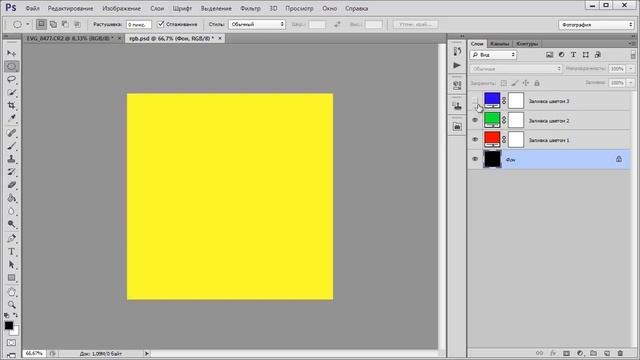Screen dimensions: 640x360
Task: Open the Файл menu
Action: [x=32, y=8]
